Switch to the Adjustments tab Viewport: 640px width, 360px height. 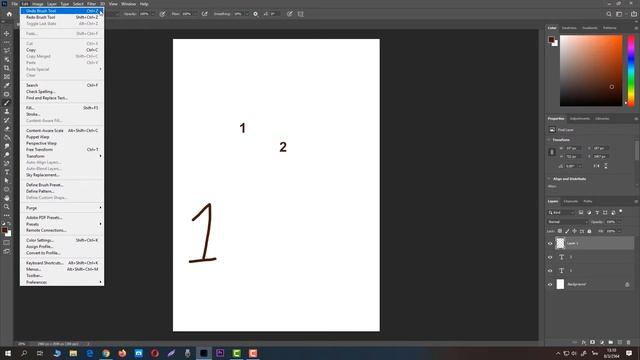point(580,118)
